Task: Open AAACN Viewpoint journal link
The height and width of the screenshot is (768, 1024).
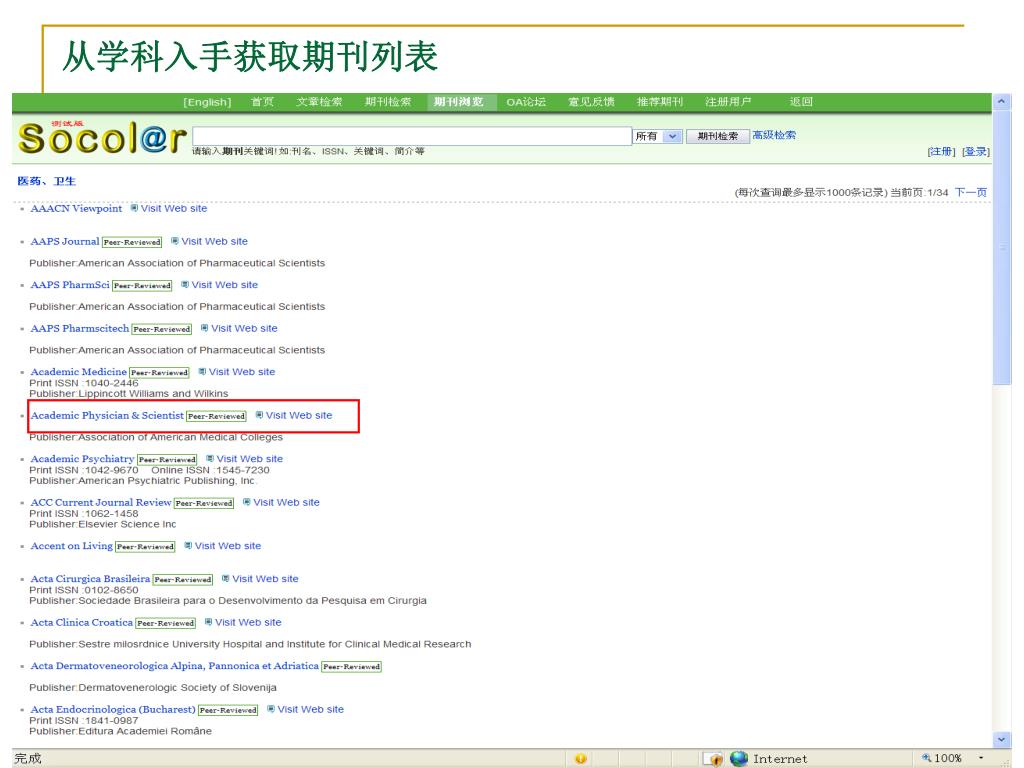Action: 76,208
